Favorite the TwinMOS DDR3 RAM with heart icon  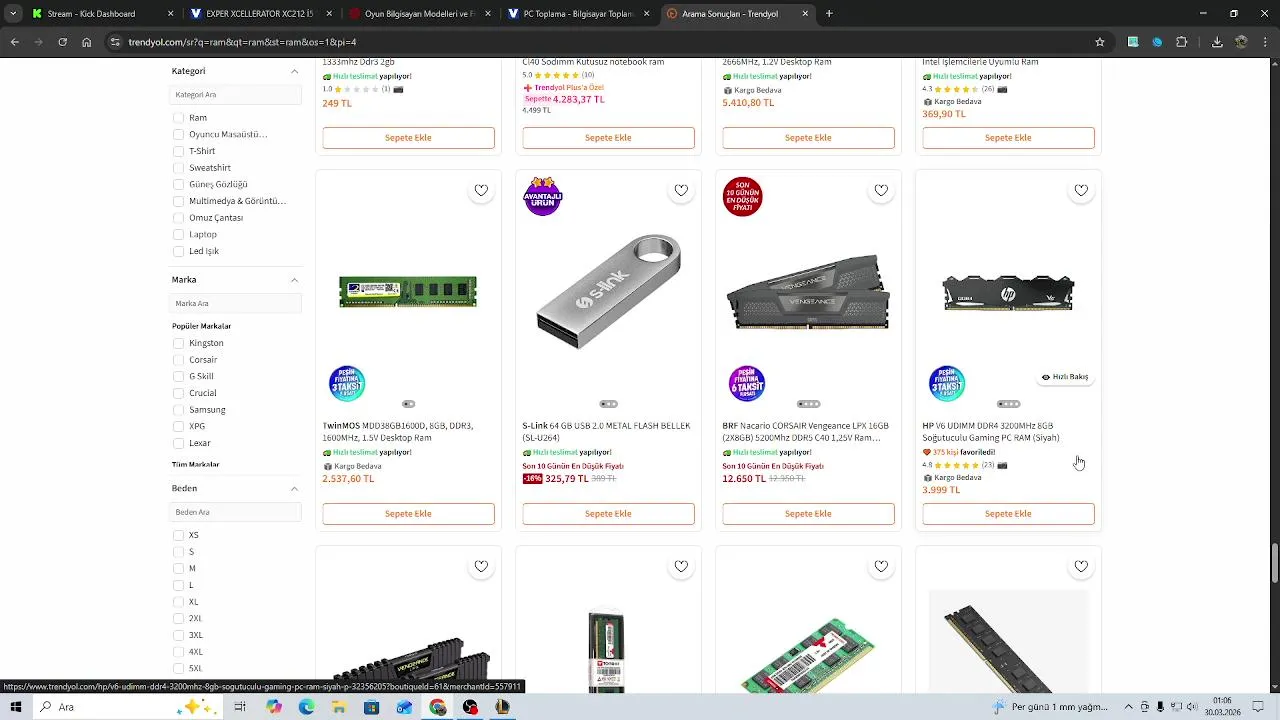point(481,190)
